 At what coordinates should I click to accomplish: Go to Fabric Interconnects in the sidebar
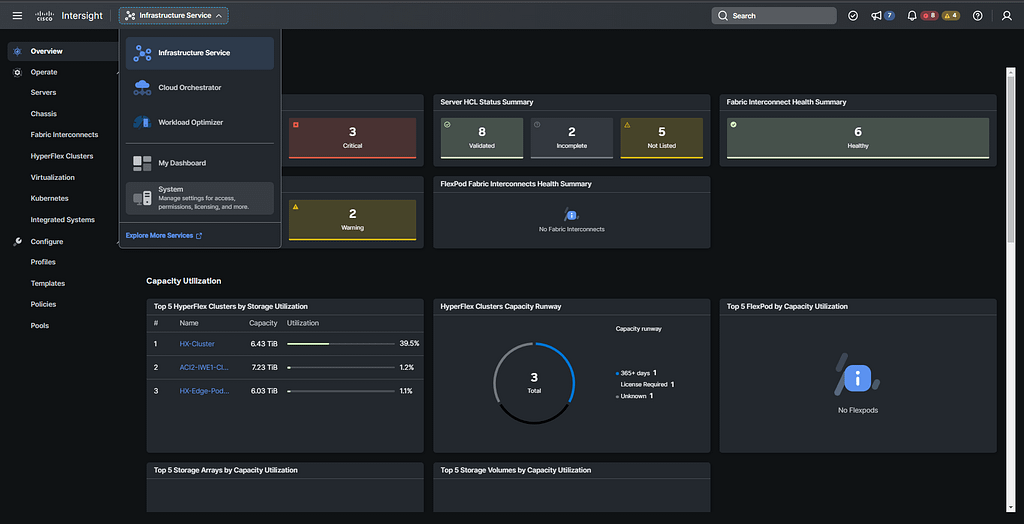click(64, 135)
